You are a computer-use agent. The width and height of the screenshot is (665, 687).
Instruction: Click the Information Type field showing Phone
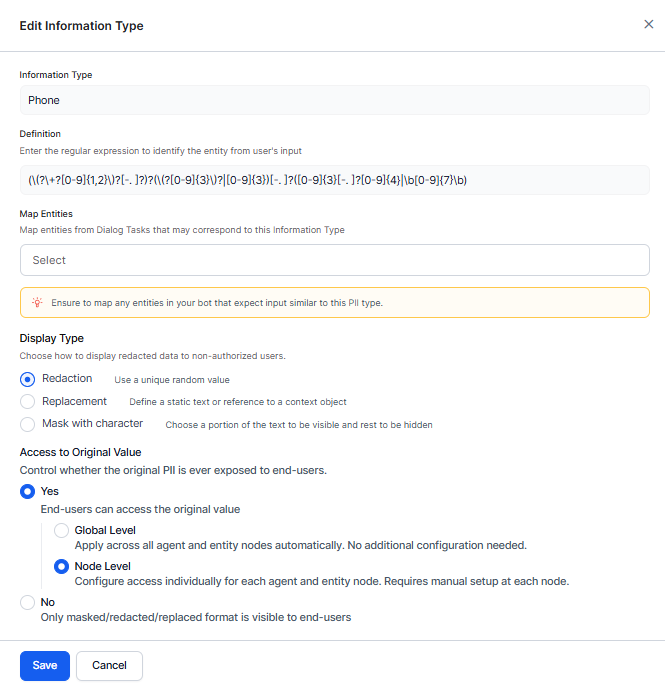coord(335,100)
